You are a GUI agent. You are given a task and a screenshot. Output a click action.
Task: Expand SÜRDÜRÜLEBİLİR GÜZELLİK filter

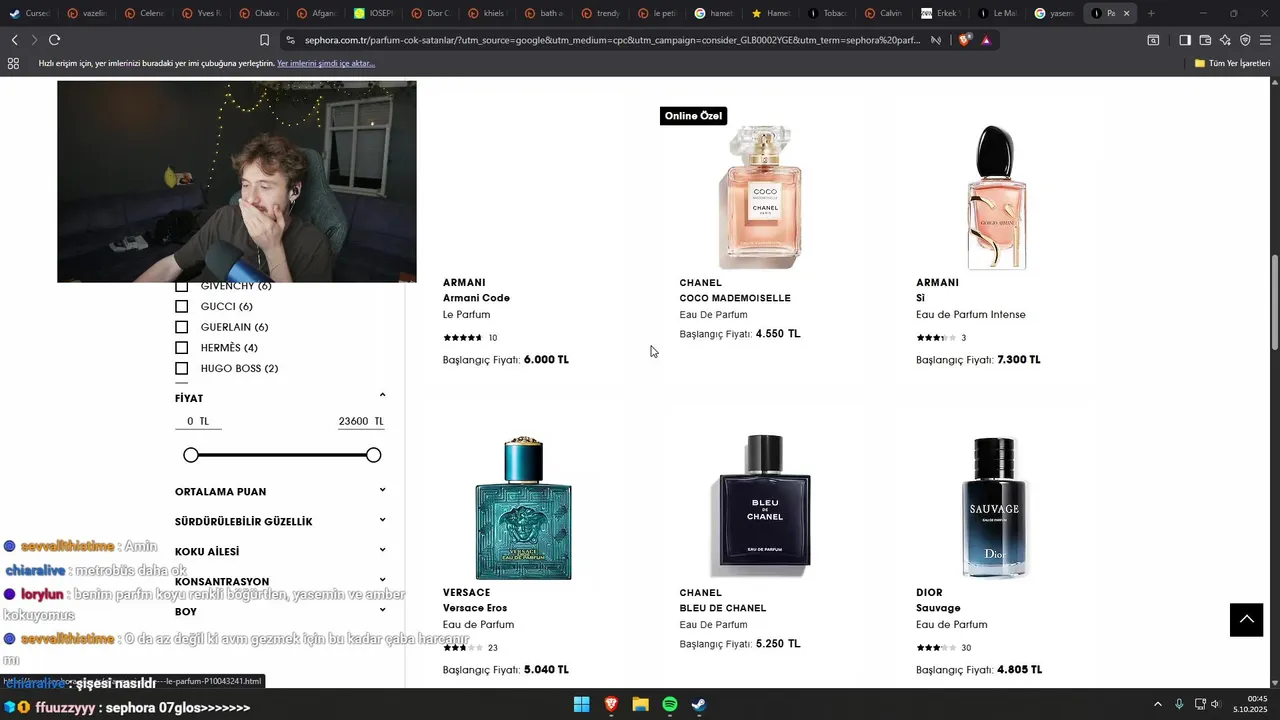tap(382, 520)
